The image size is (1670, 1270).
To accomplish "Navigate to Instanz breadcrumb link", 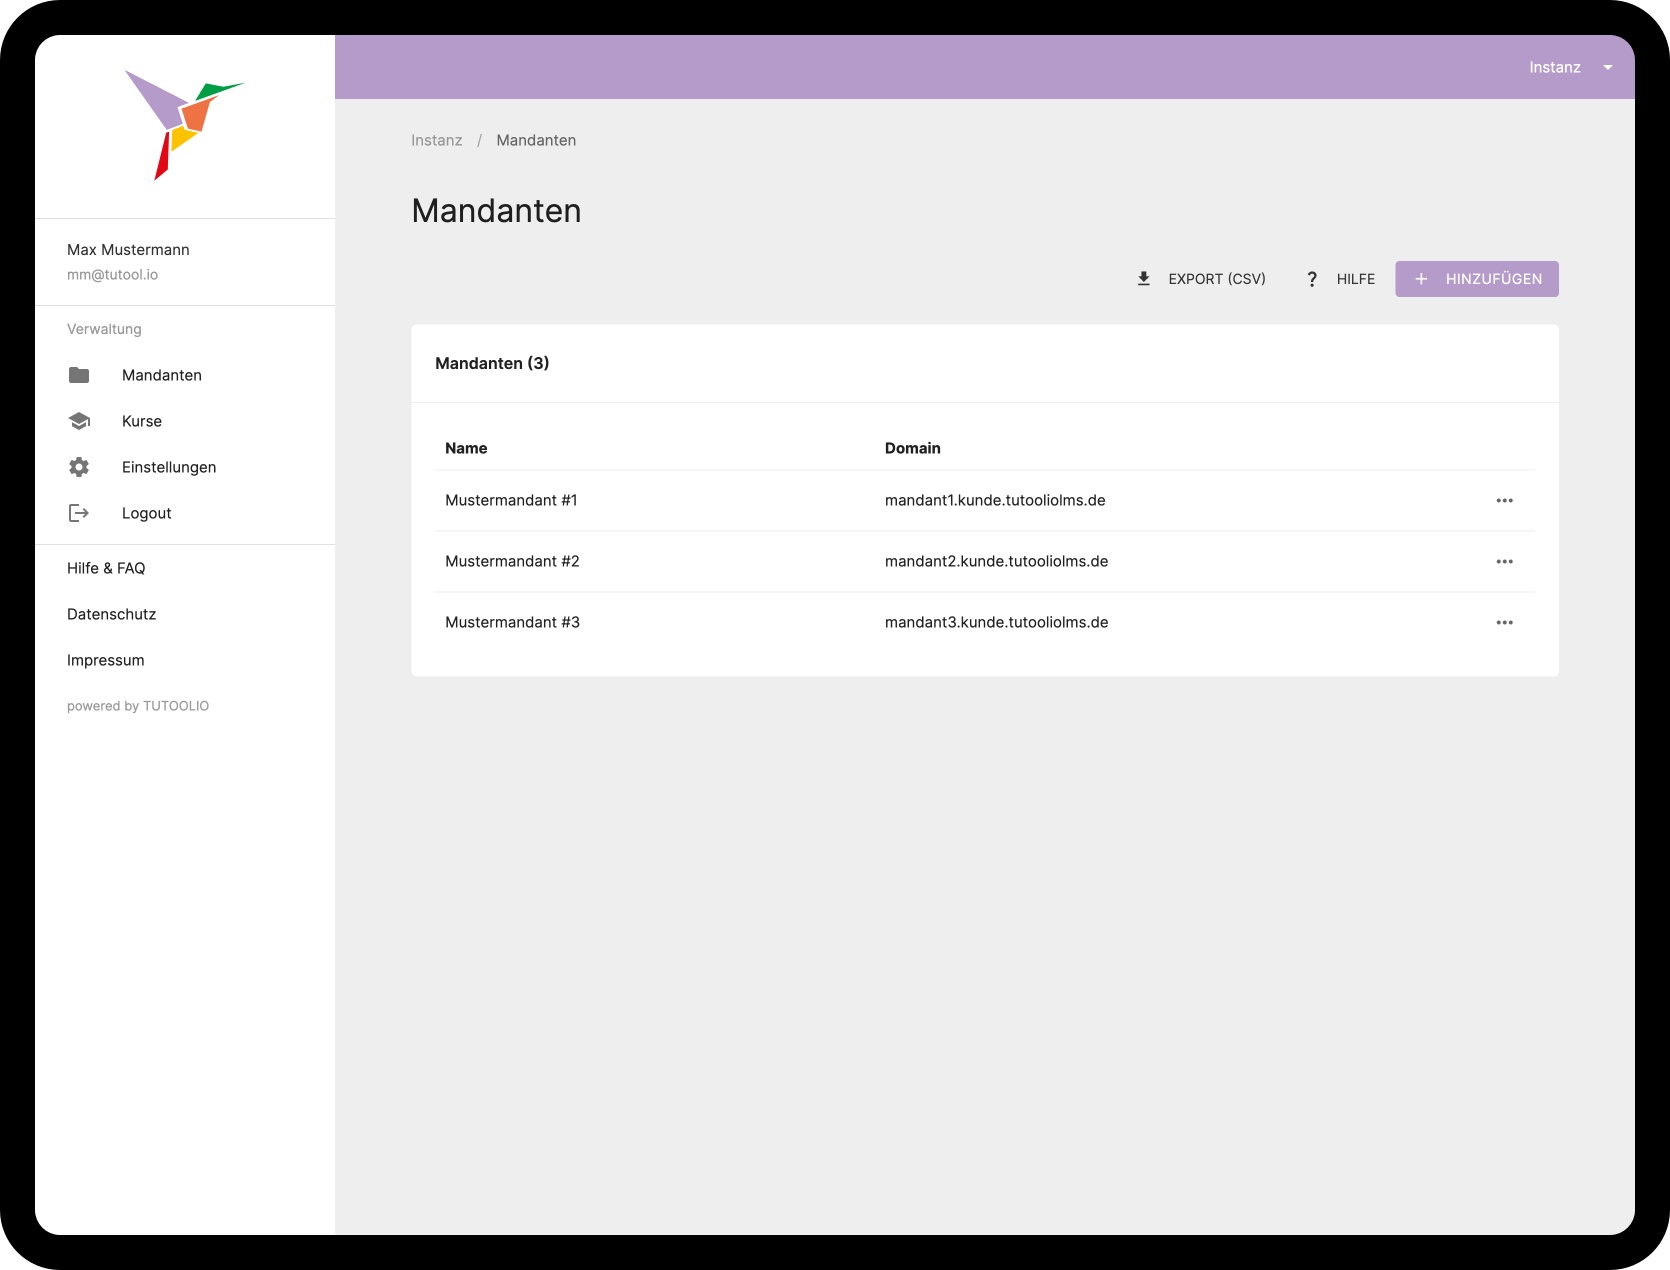I will (x=436, y=140).
